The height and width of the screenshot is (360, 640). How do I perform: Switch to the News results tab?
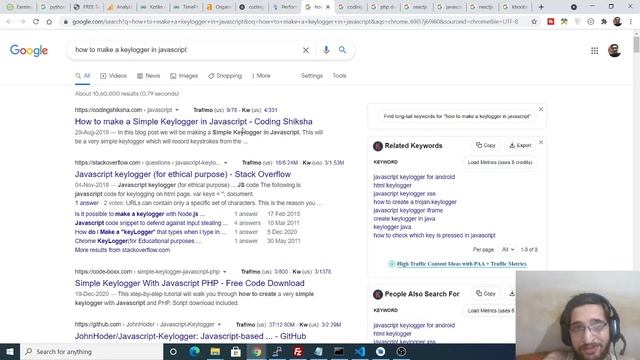click(x=149, y=76)
